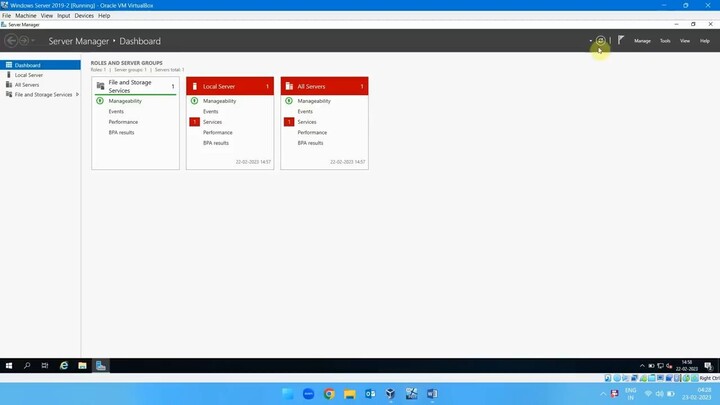Open File Explorer from guest taskbar
The width and height of the screenshot is (720, 405).
pos(82,366)
